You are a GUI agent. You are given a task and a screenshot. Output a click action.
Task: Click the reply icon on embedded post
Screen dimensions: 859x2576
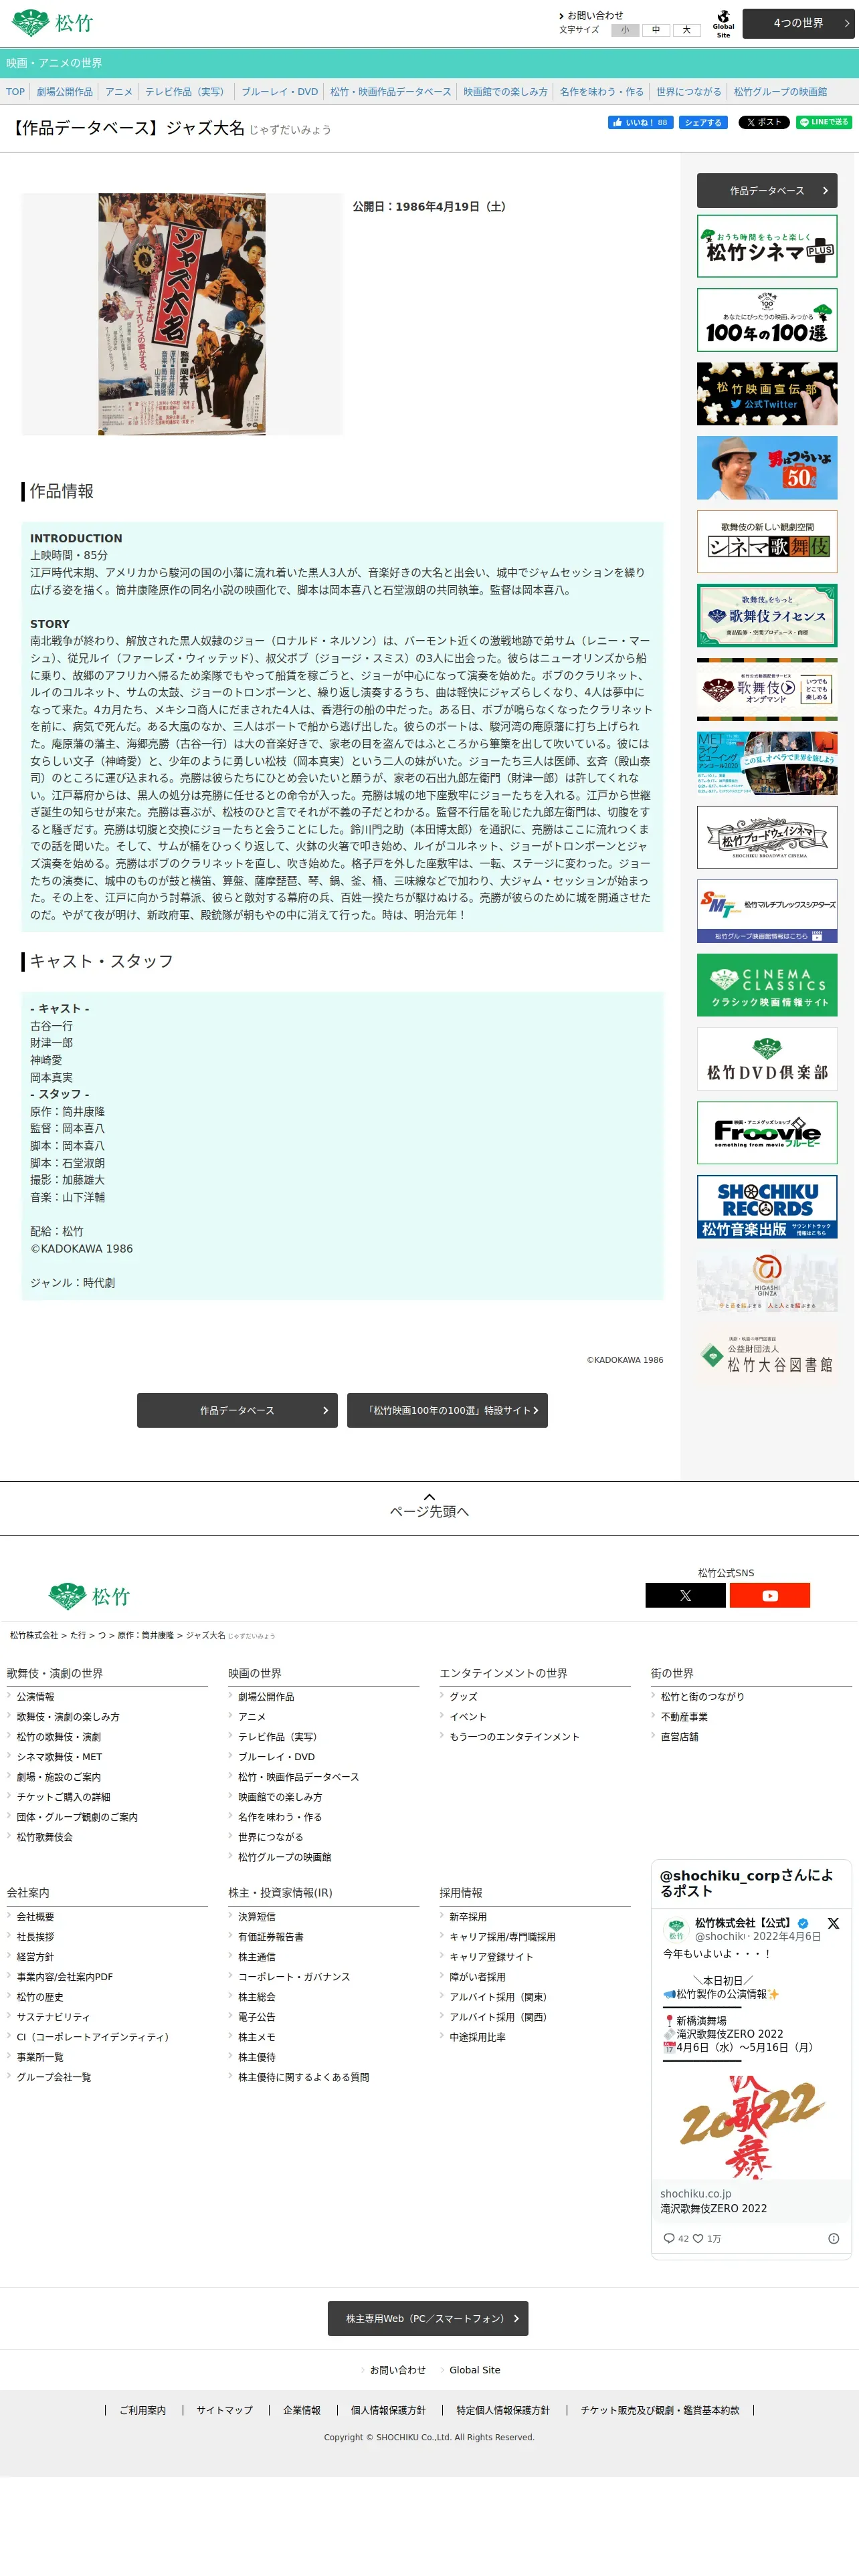[x=669, y=2238]
